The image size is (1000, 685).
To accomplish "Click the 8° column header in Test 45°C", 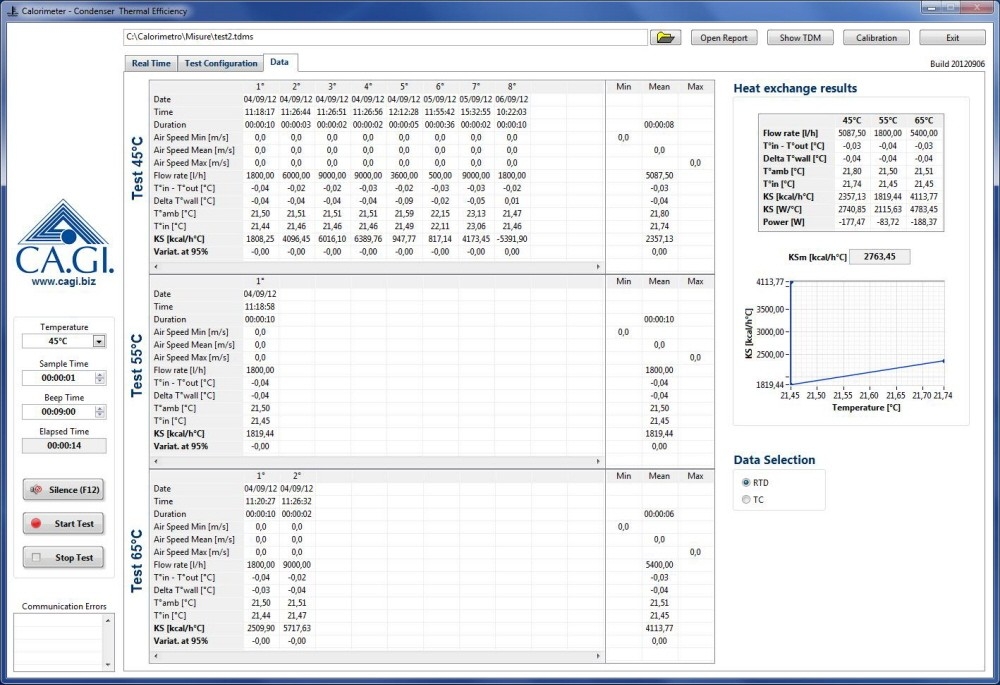I will tap(511, 86).
